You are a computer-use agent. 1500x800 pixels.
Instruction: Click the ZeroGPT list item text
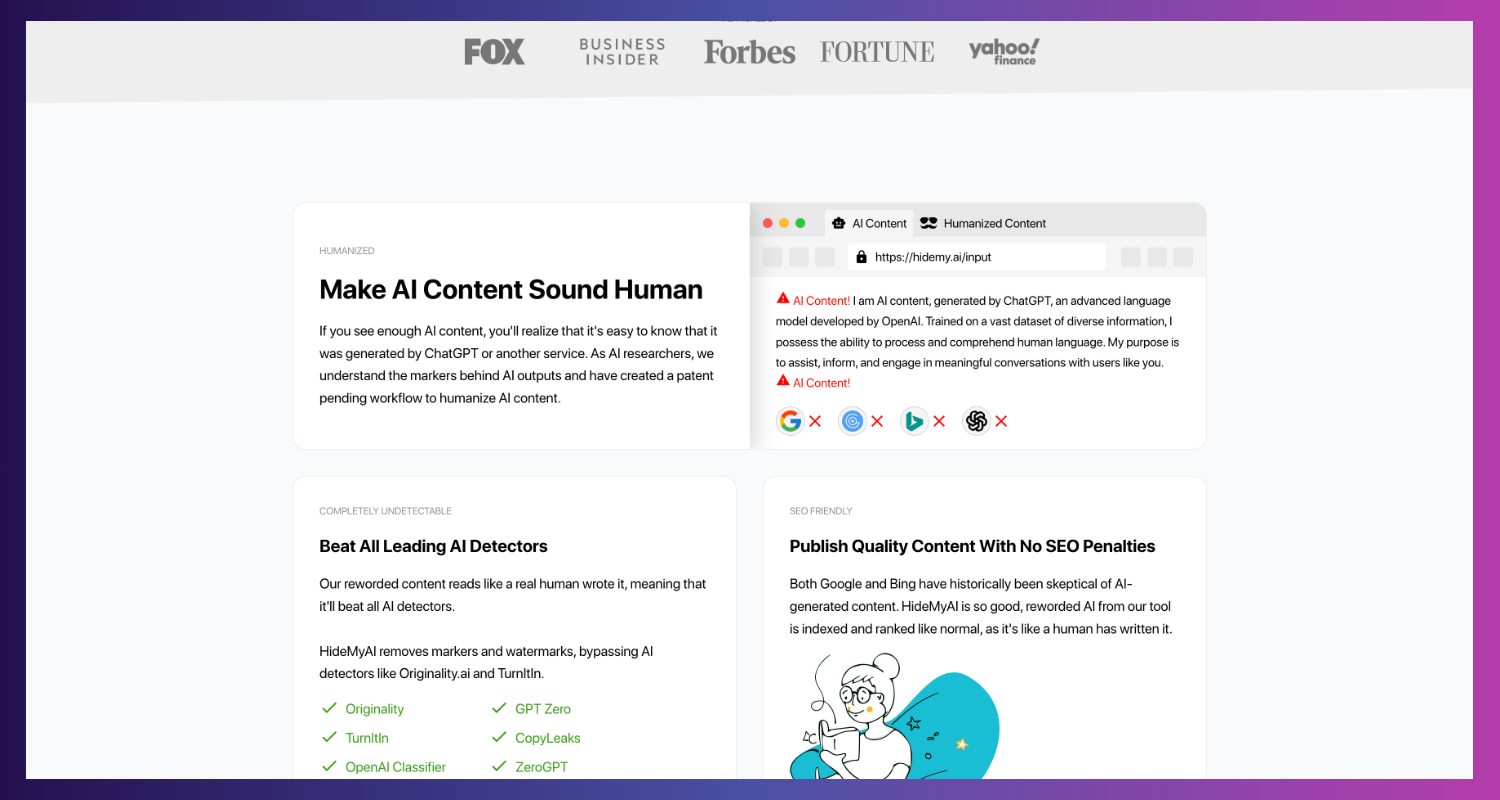(x=541, y=767)
